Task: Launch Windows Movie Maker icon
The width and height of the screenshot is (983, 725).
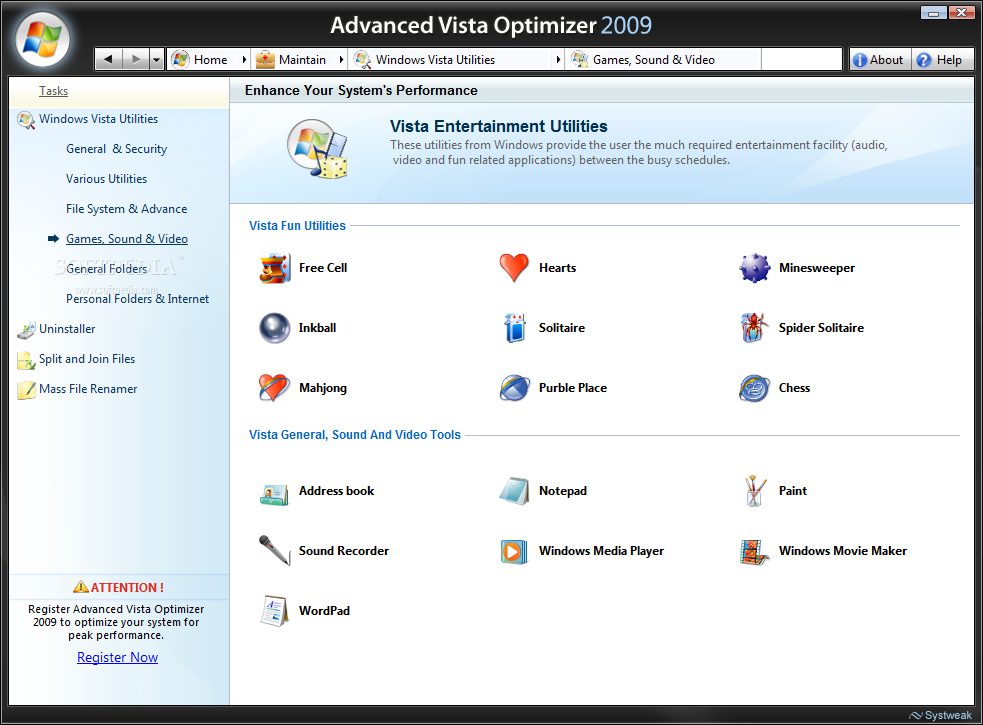Action: point(754,552)
